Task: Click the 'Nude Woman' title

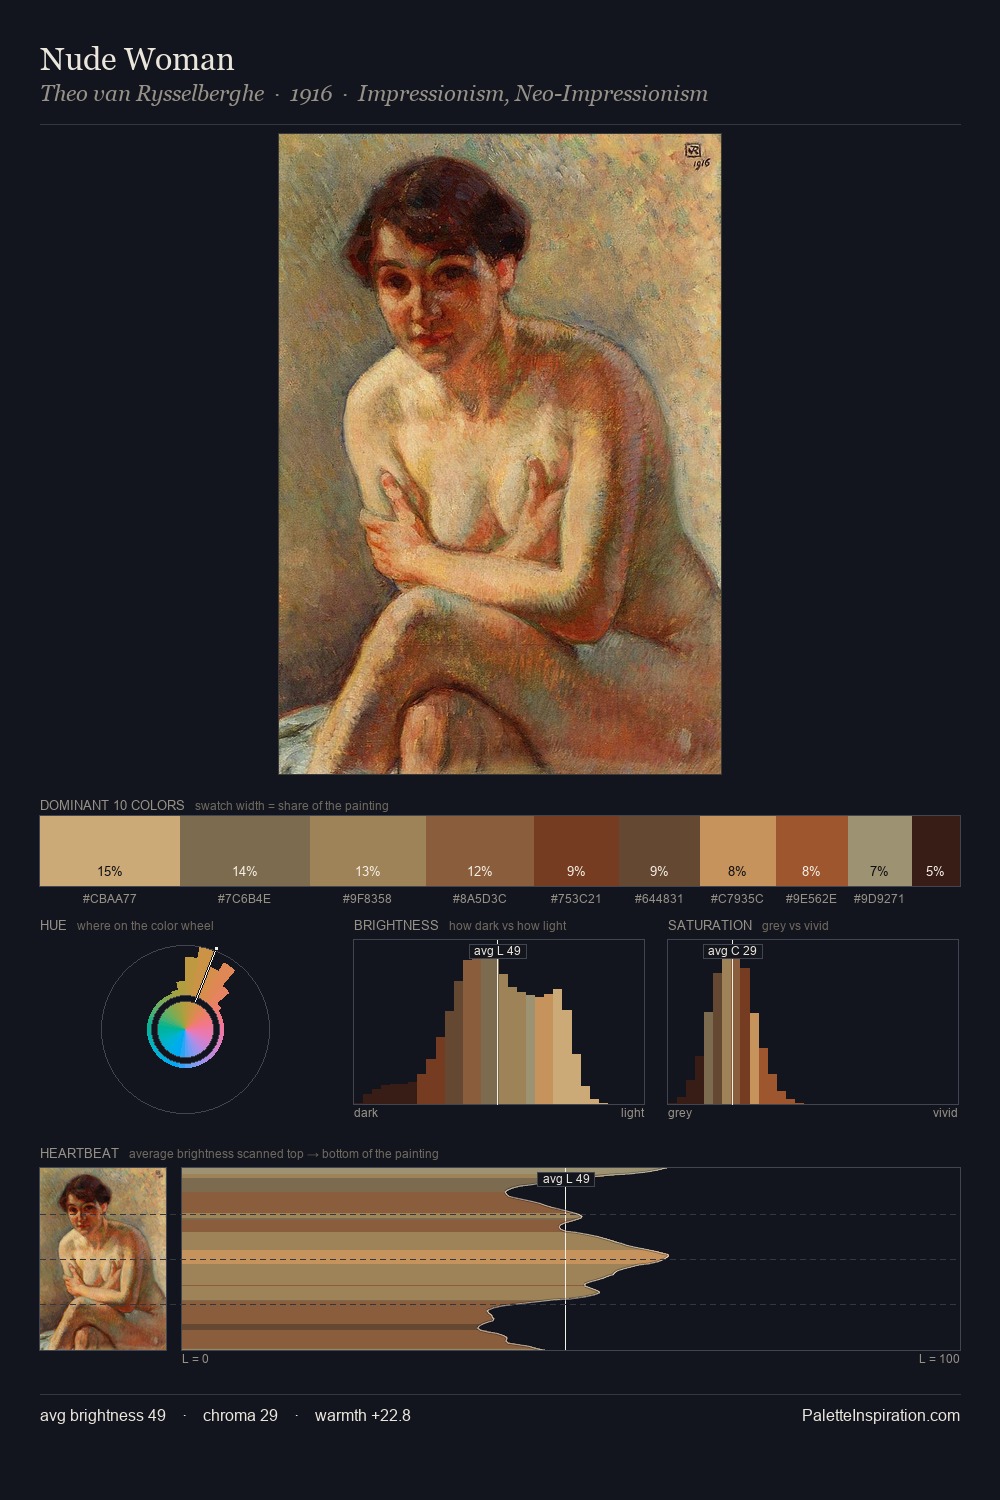Action: pyautogui.click(x=137, y=59)
